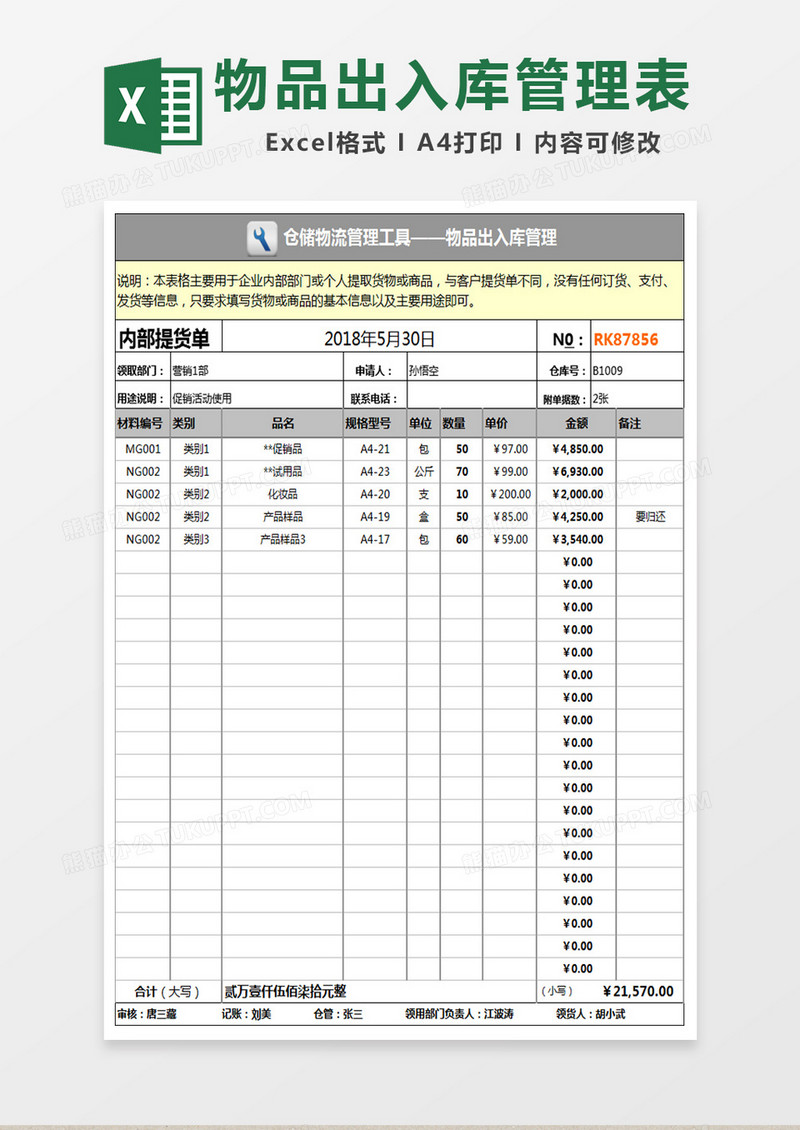Click the 仓储物流管理工具 header banner
Image resolution: width=800 pixels, height=1130 pixels.
pos(399,238)
